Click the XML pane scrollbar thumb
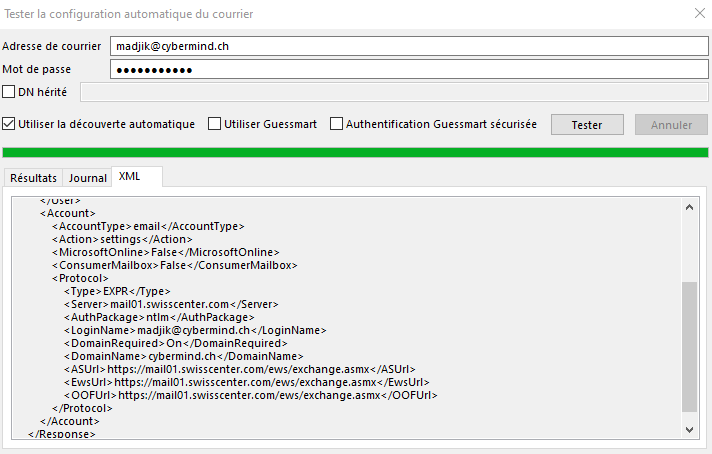 (689, 345)
